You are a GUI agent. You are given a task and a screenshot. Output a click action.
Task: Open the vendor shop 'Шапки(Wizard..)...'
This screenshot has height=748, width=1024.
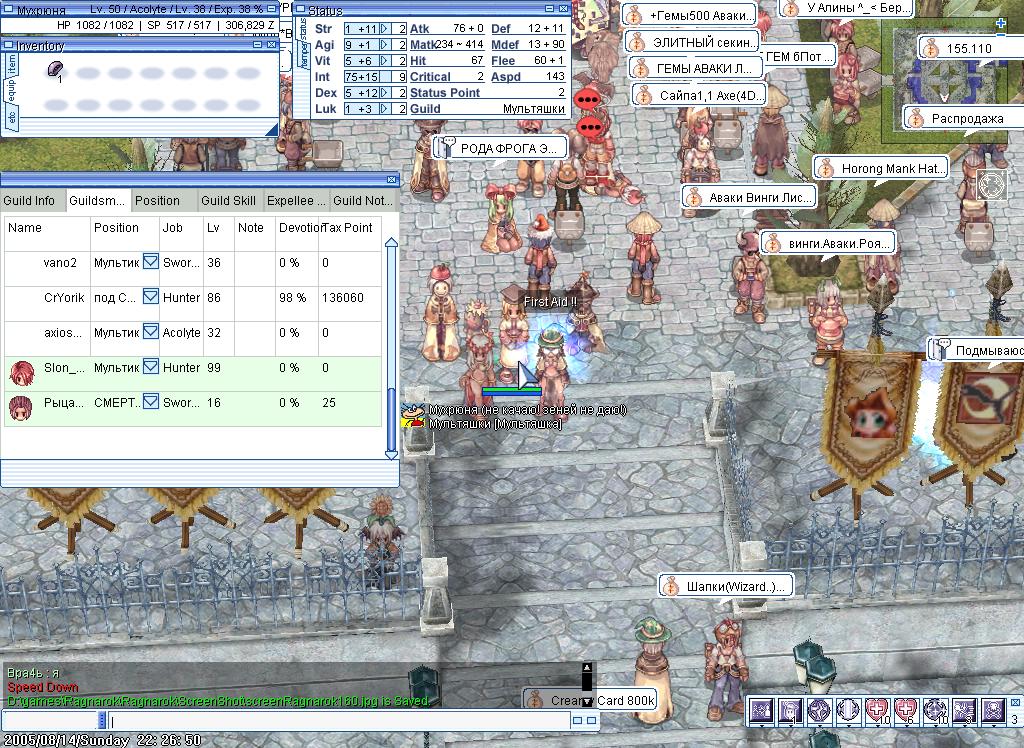726,587
